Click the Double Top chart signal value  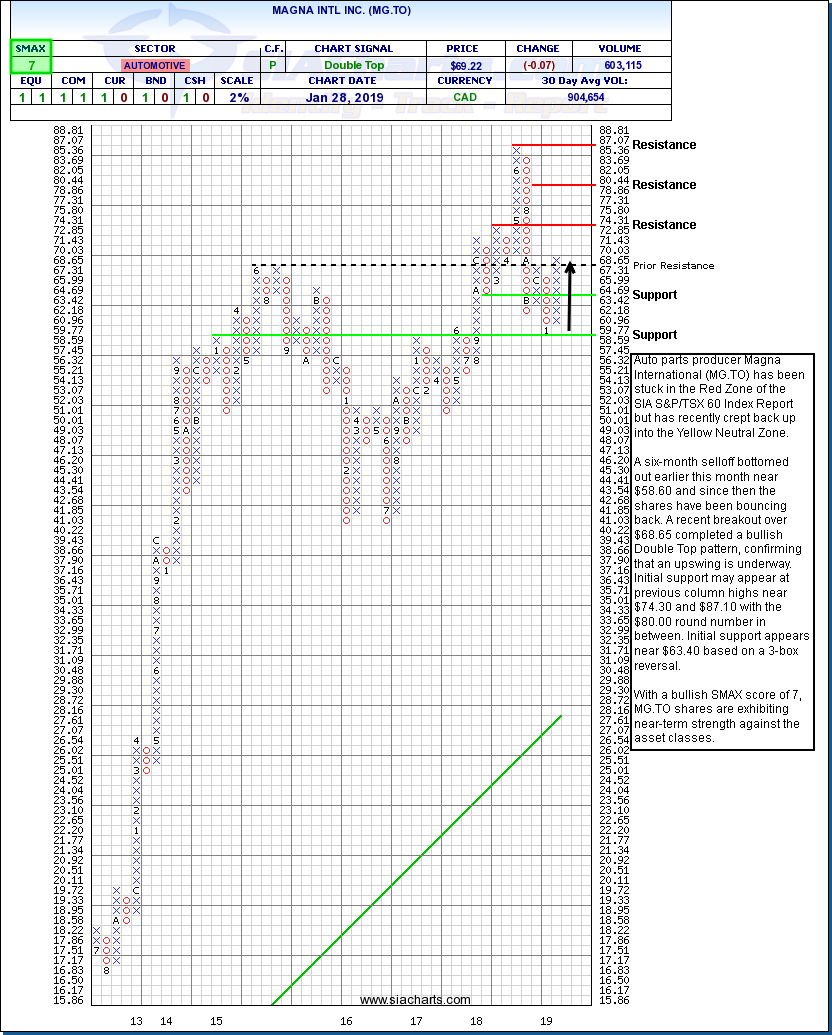click(x=353, y=65)
